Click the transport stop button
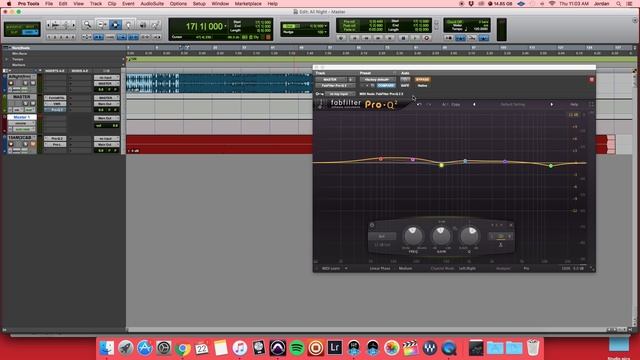Image resolution: width=640 pixels, height=360 pixels. (403, 38)
